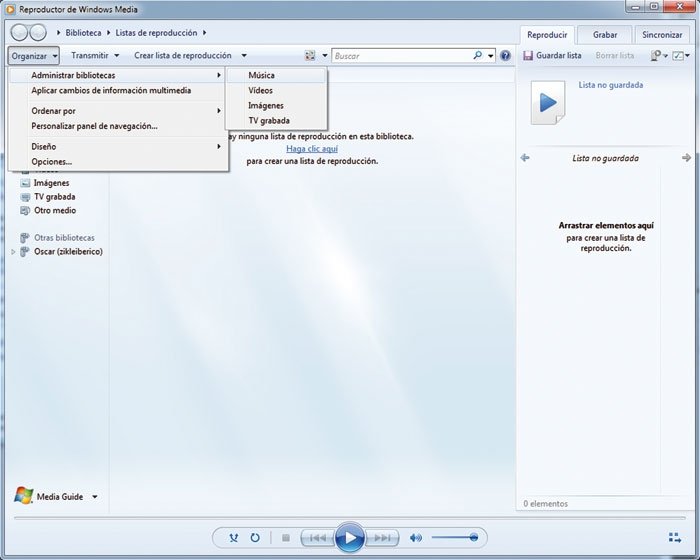Click the Forward navigation arrow button
The width and height of the screenshot is (700, 560).
coord(38,32)
